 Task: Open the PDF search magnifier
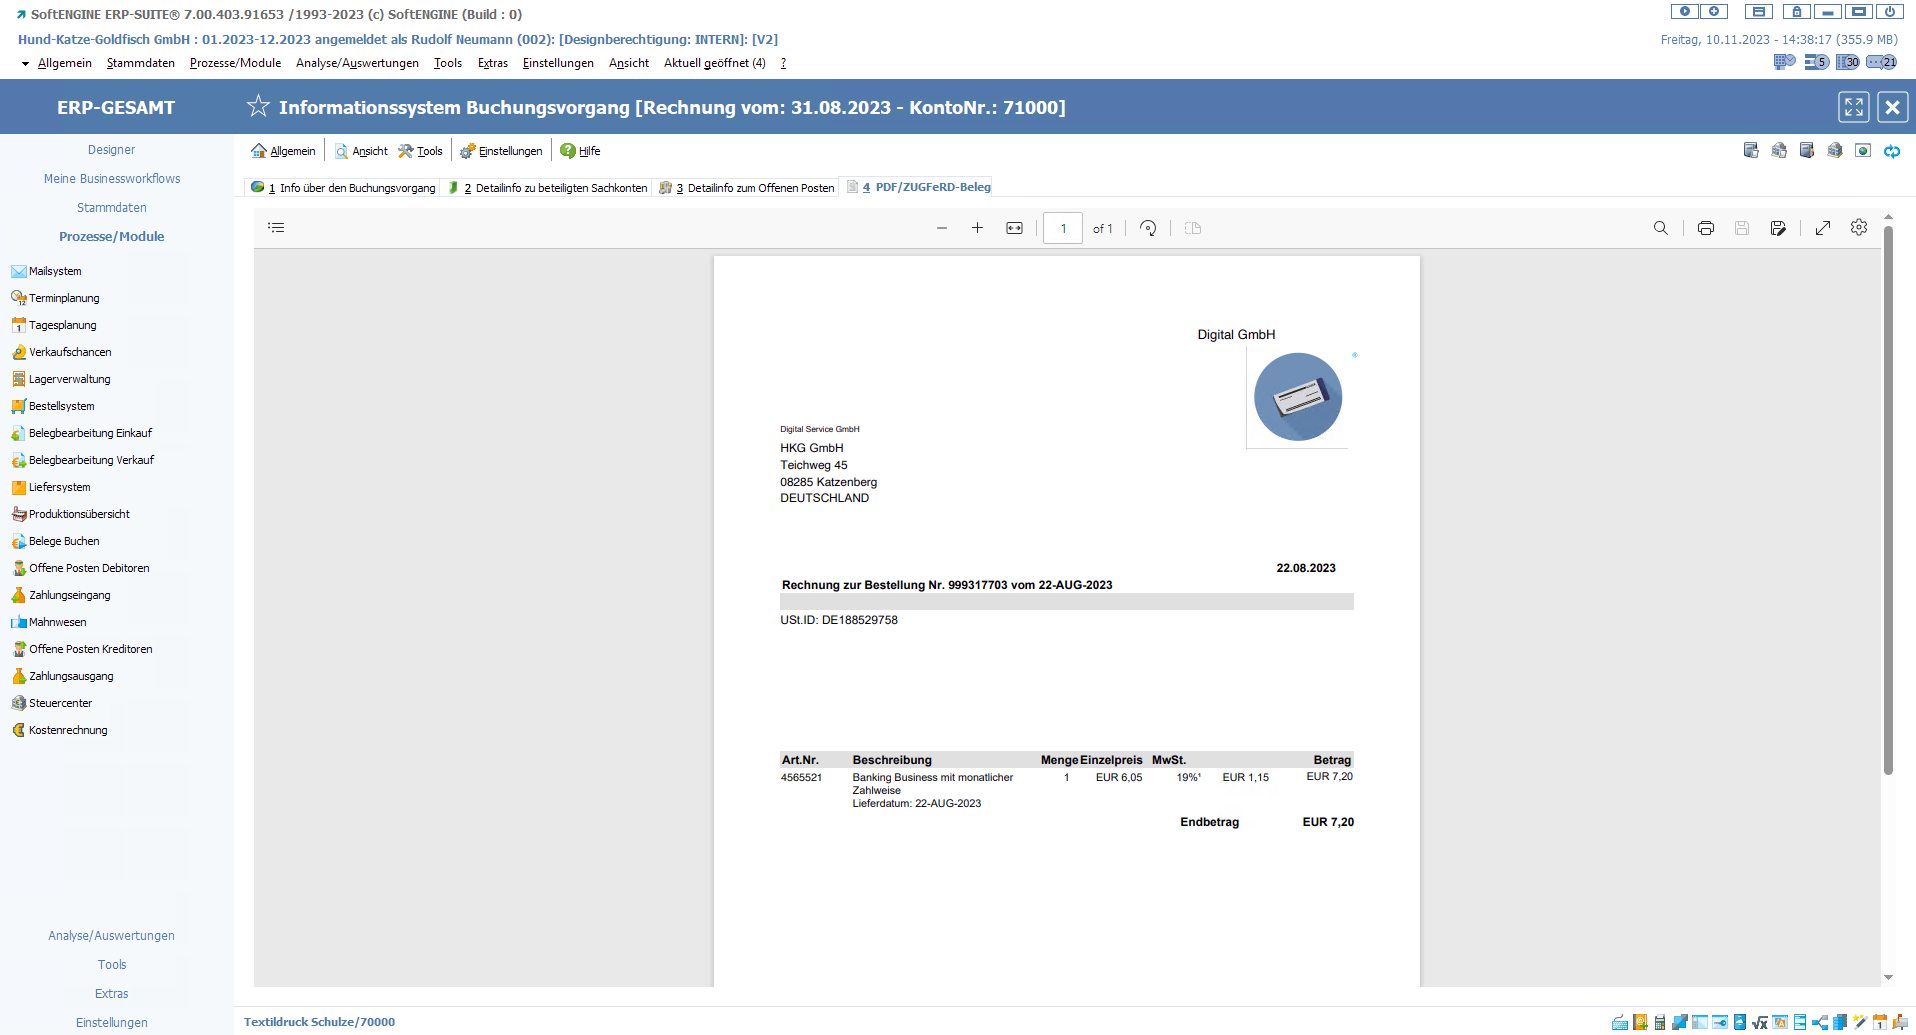pos(1660,228)
